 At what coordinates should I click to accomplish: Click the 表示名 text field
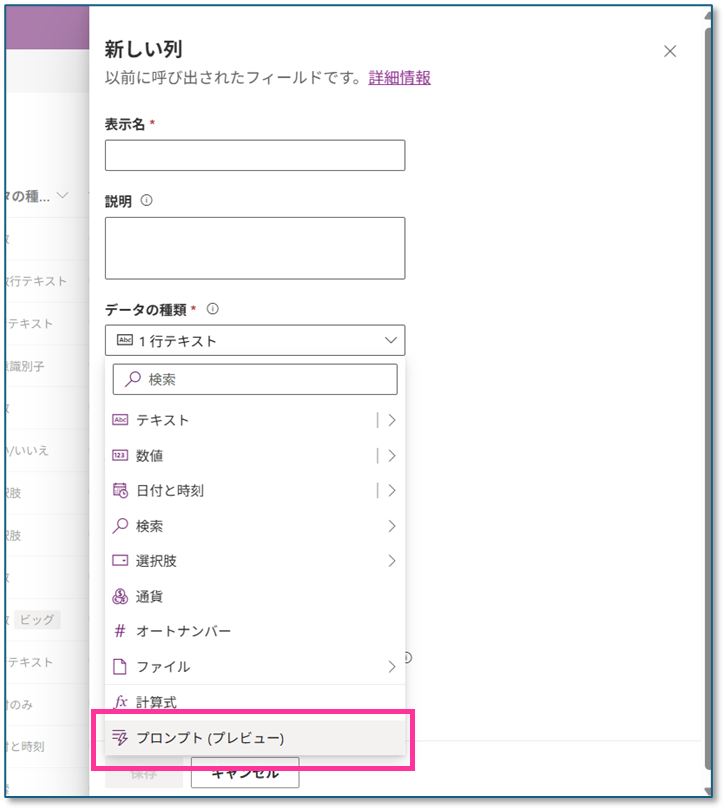point(255,155)
